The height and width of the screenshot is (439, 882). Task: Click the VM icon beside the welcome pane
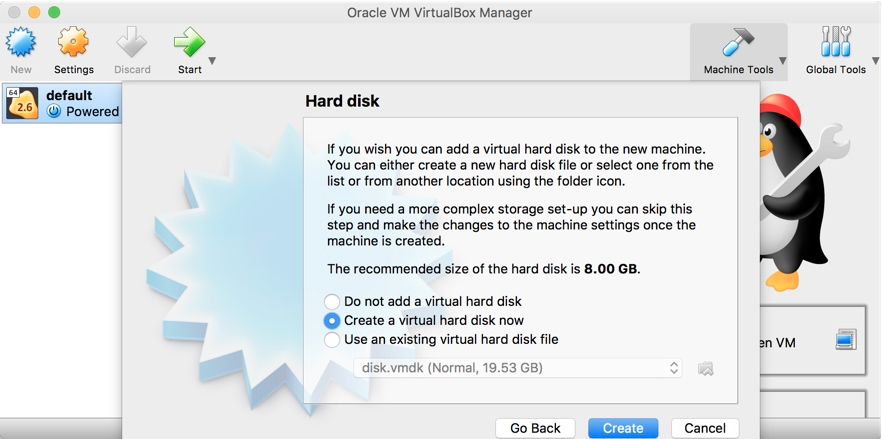[x=846, y=340]
